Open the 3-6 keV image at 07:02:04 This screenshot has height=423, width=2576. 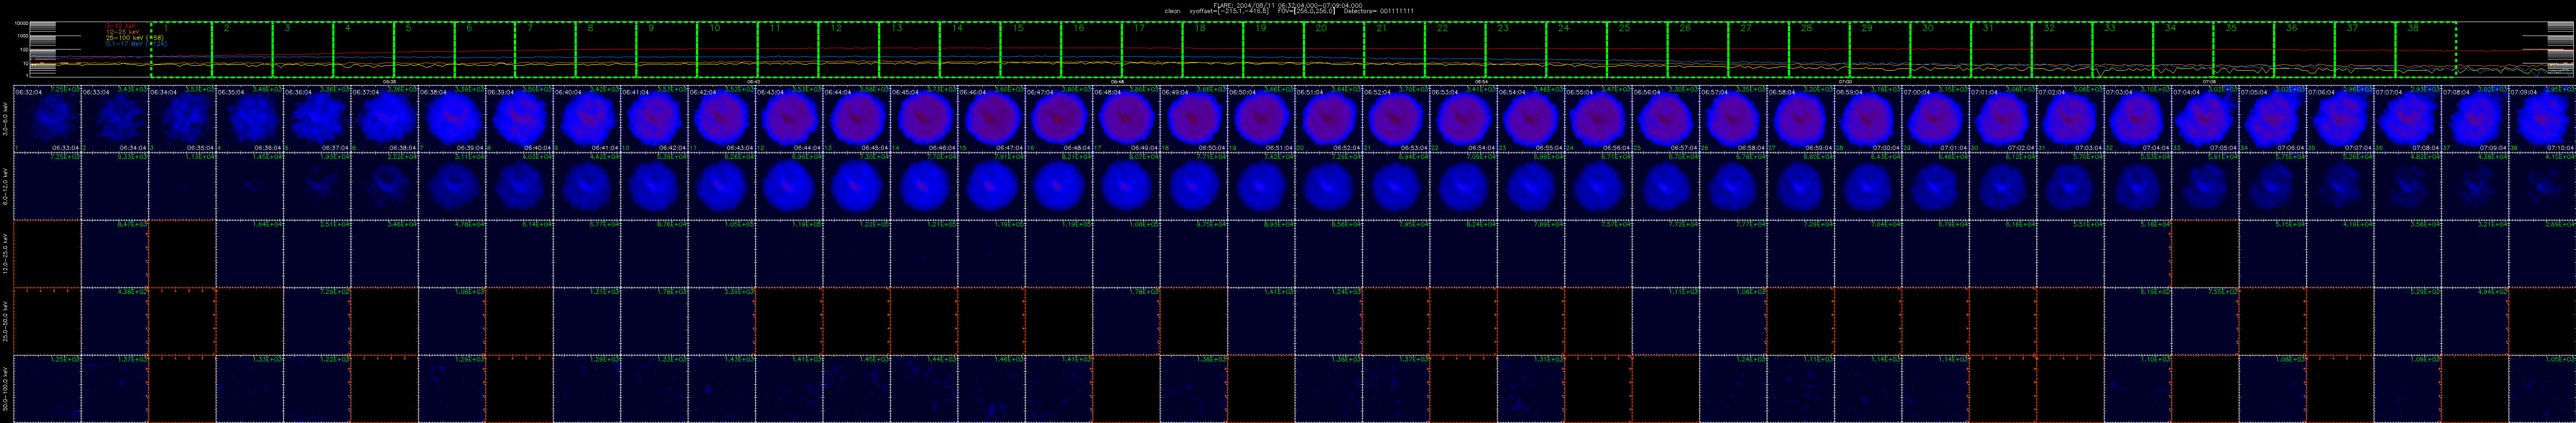coord(2072,119)
